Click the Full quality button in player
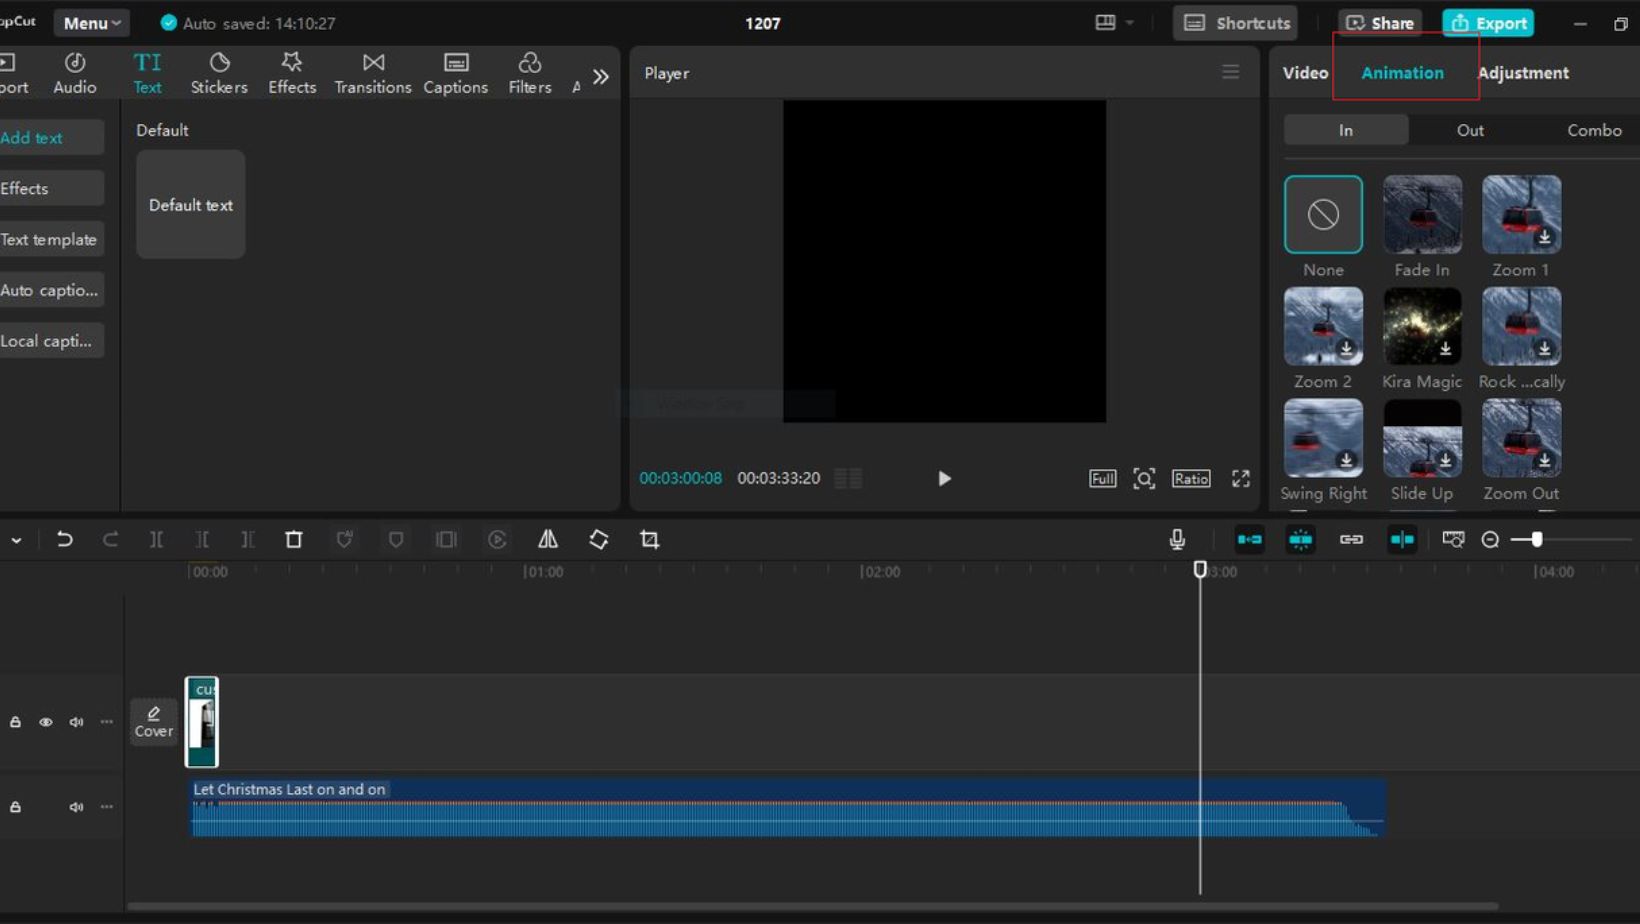Viewport: 1640px width, 924px height. click(1102, 479)
